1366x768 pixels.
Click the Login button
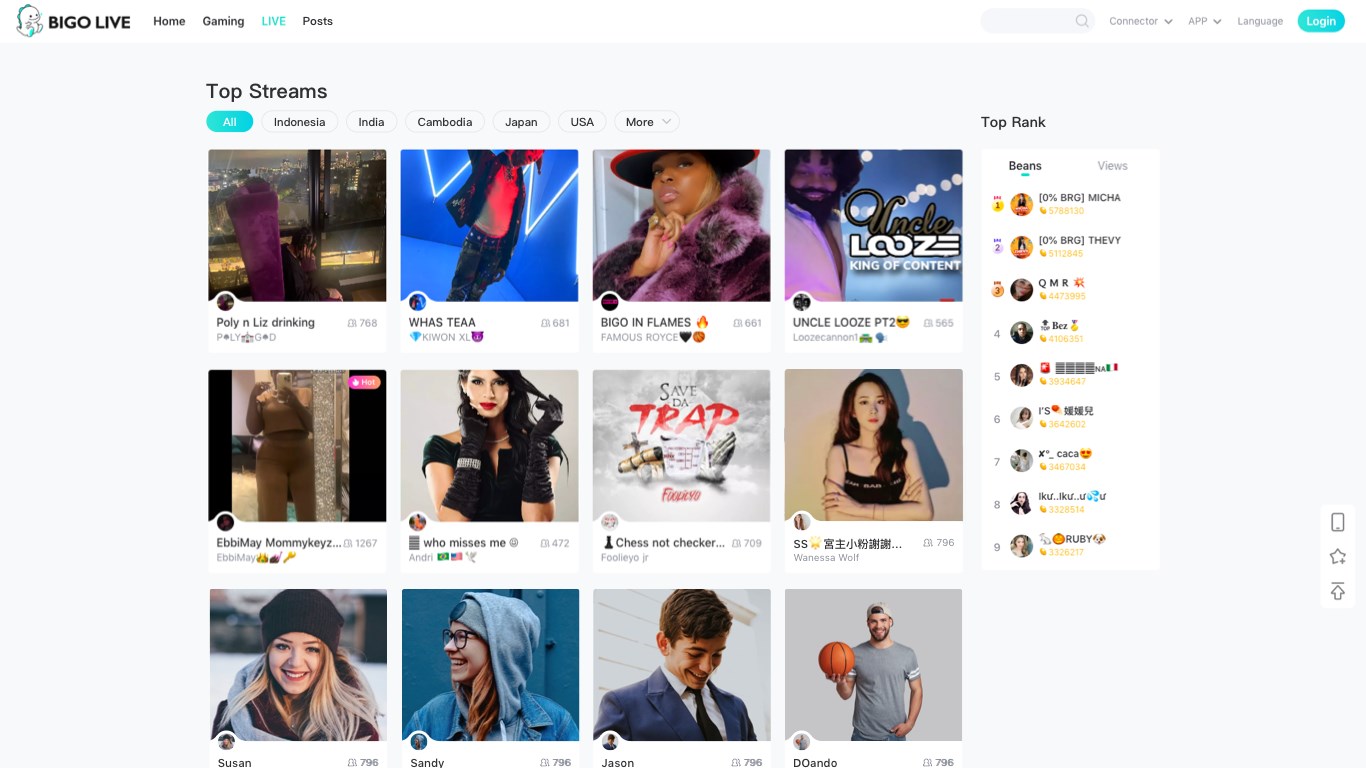point(1321,20)
